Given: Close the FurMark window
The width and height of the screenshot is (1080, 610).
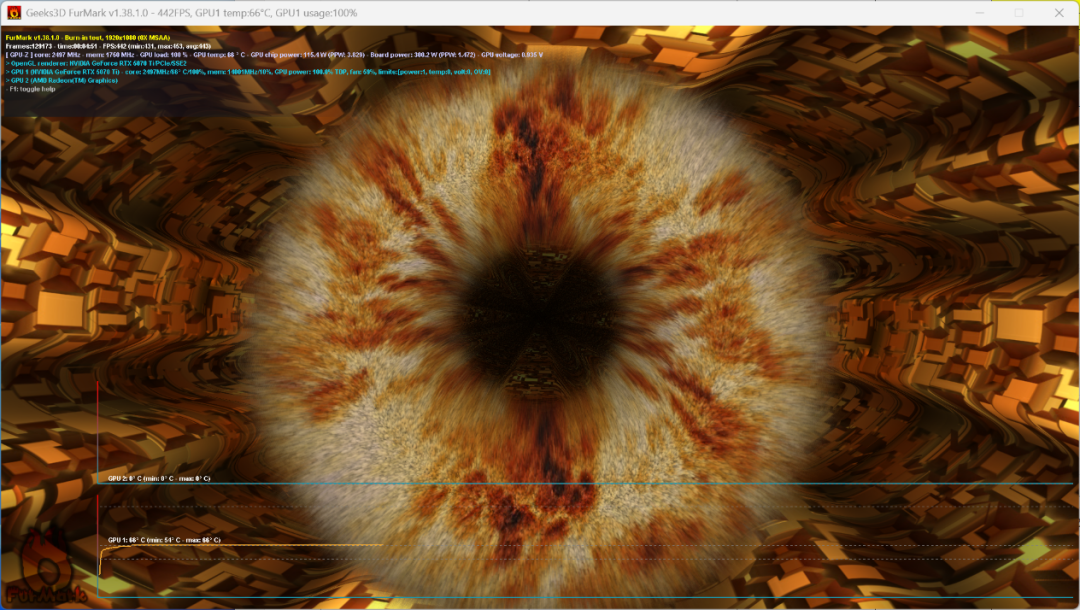Looking at the screenshot, I should pyautogui.click(x=1059, y=13).
